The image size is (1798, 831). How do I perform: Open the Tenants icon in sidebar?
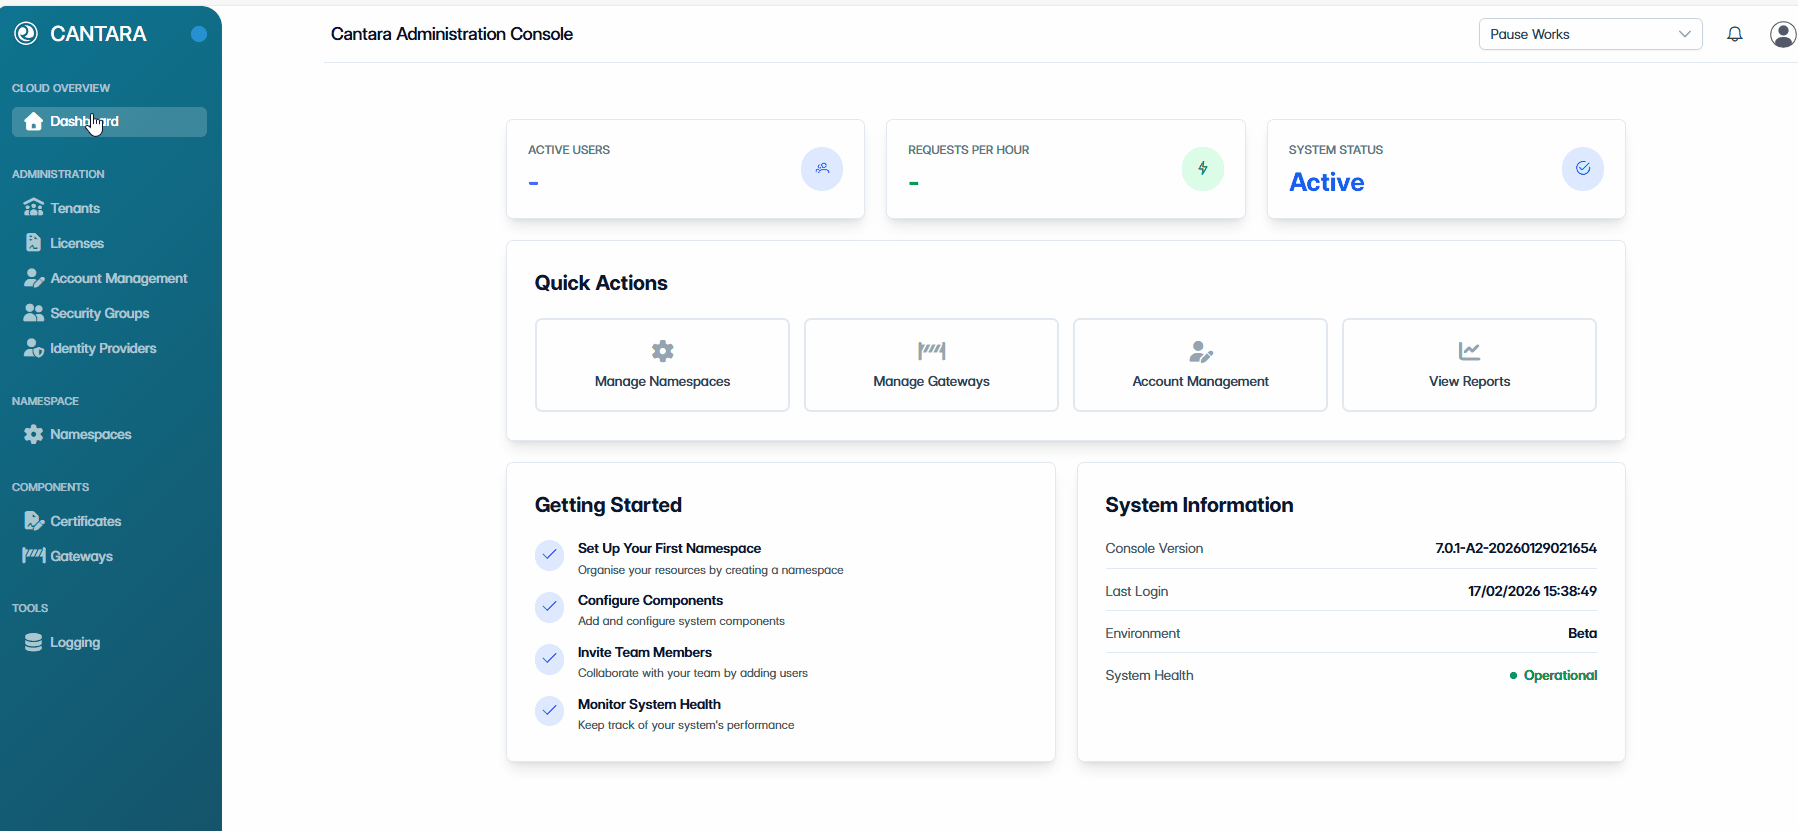click(33, 208)
